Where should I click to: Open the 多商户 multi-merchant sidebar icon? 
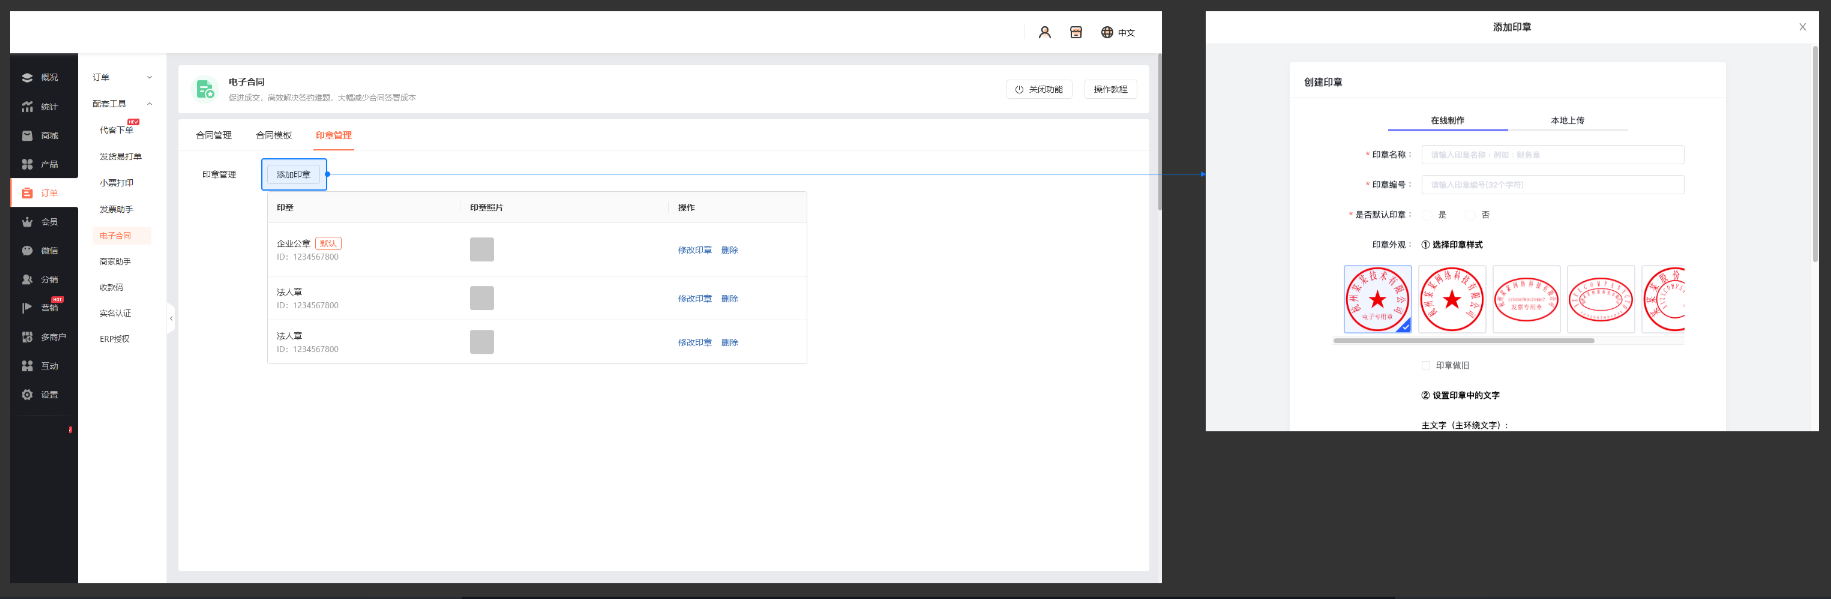tap(27, 337)
